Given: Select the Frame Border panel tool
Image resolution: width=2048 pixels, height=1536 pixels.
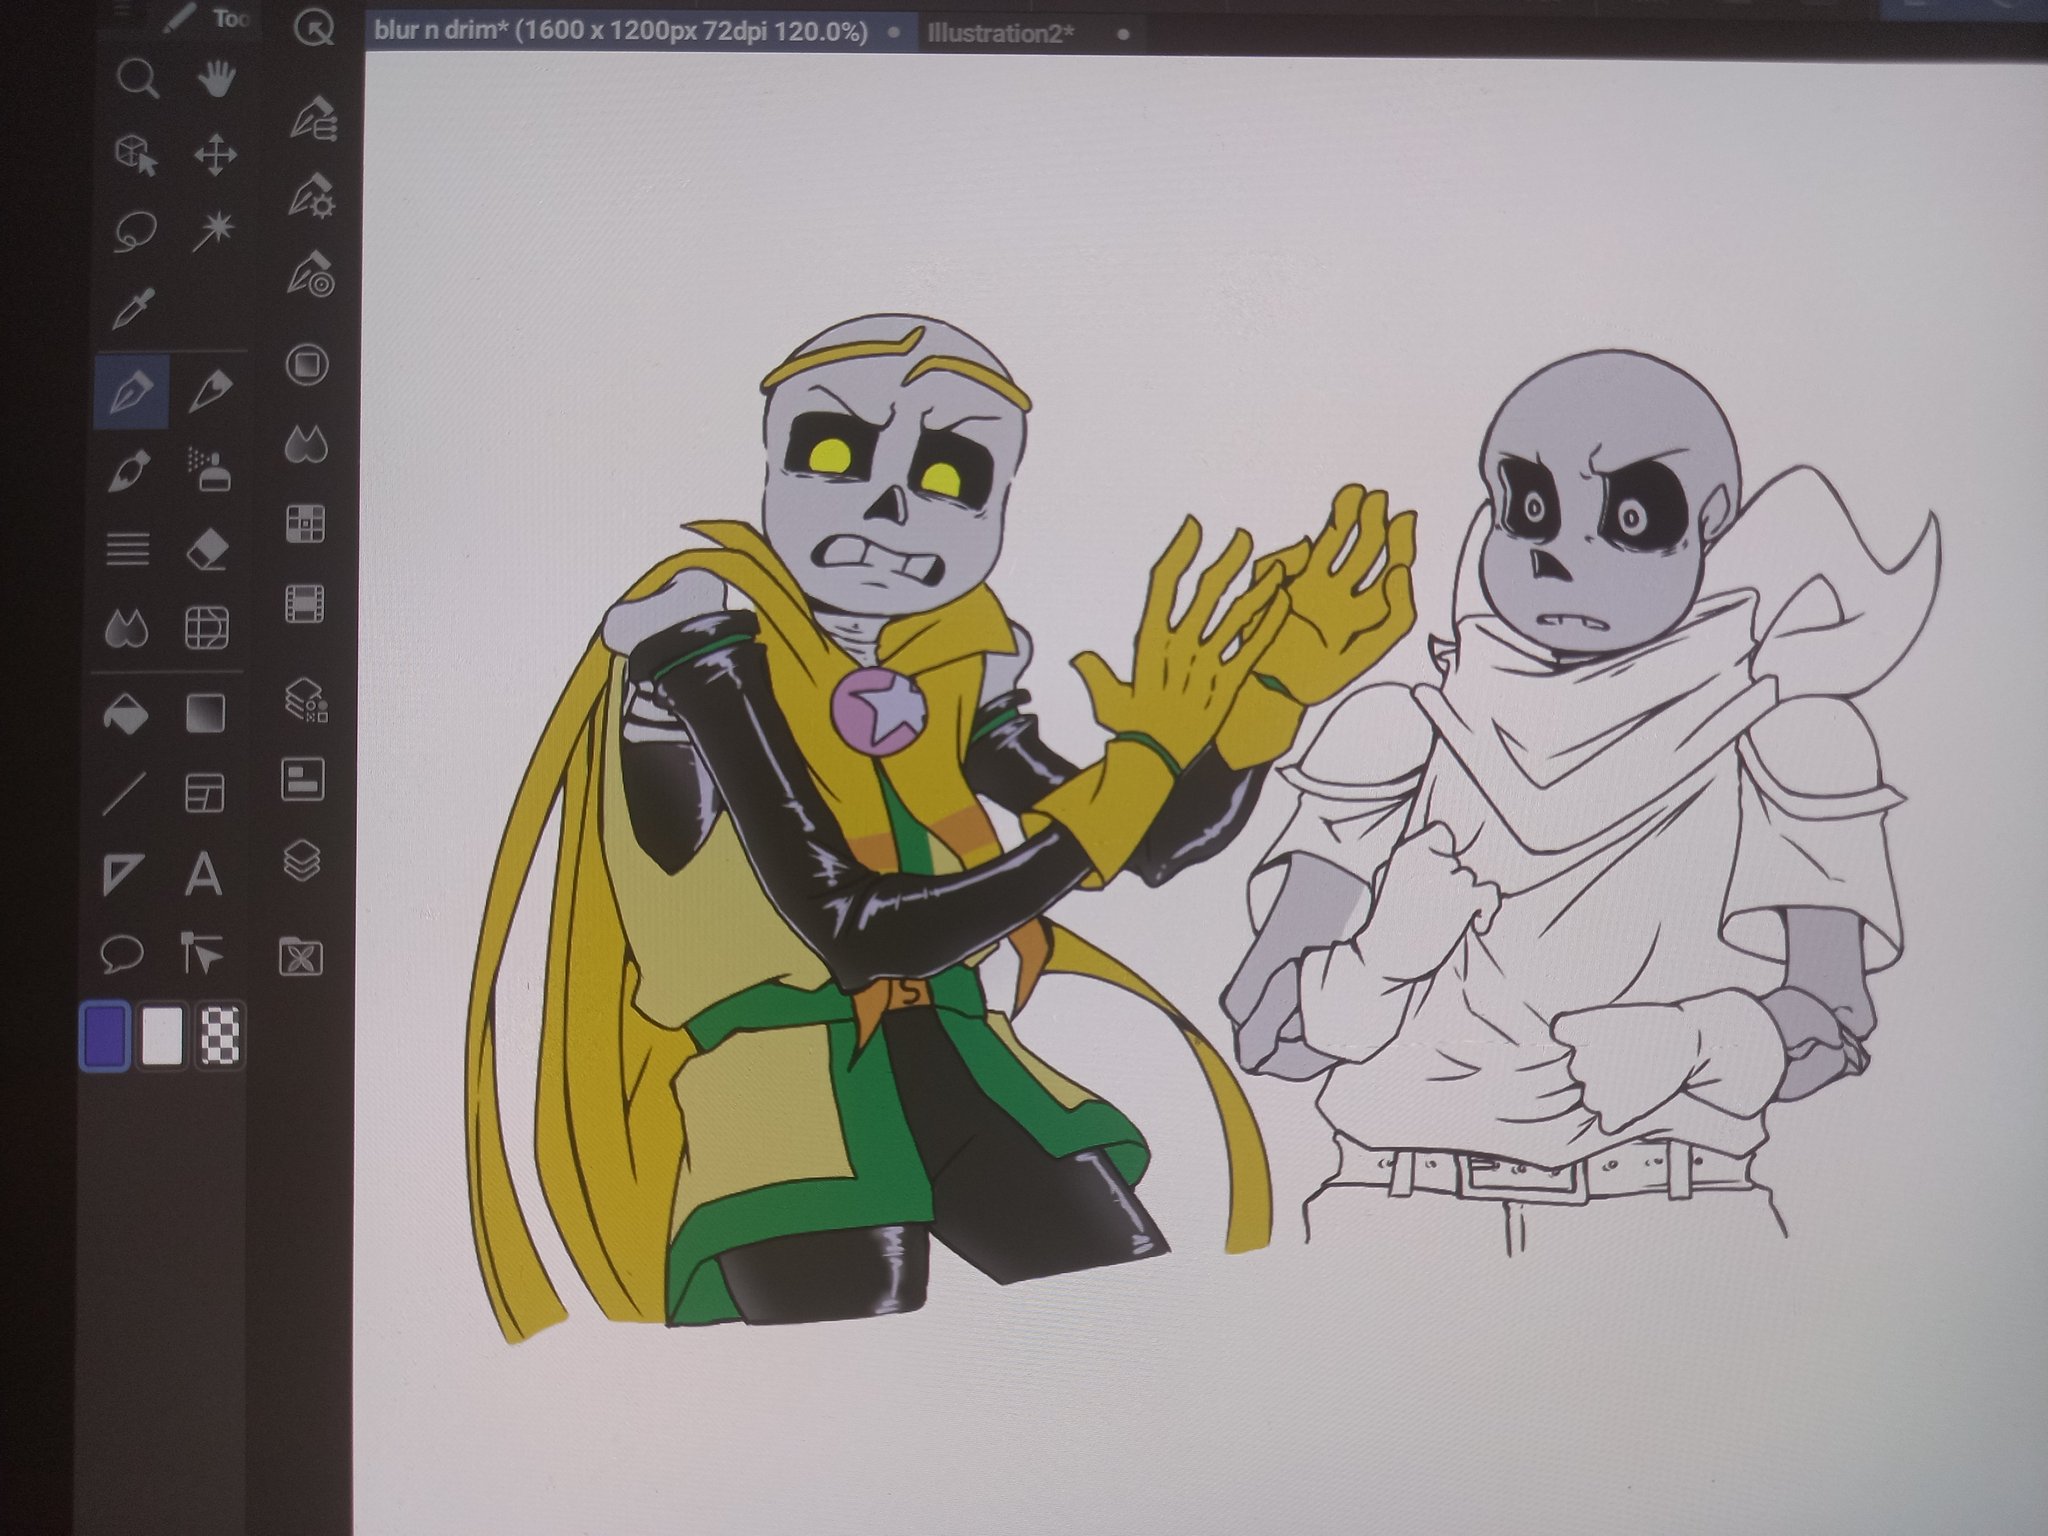Looking at the screenshot, I should pyautogui.click(x=205, y=794).
